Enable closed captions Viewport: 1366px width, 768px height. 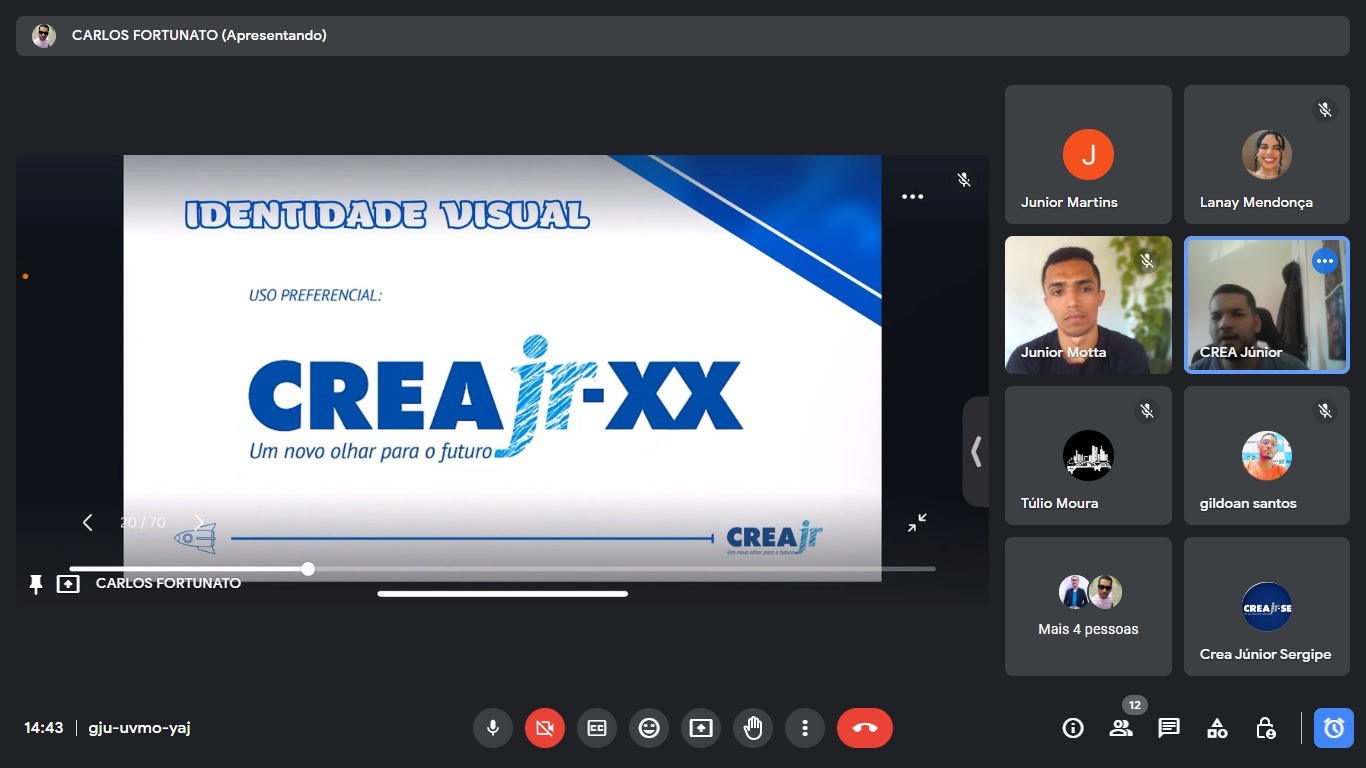coord(597,728)
